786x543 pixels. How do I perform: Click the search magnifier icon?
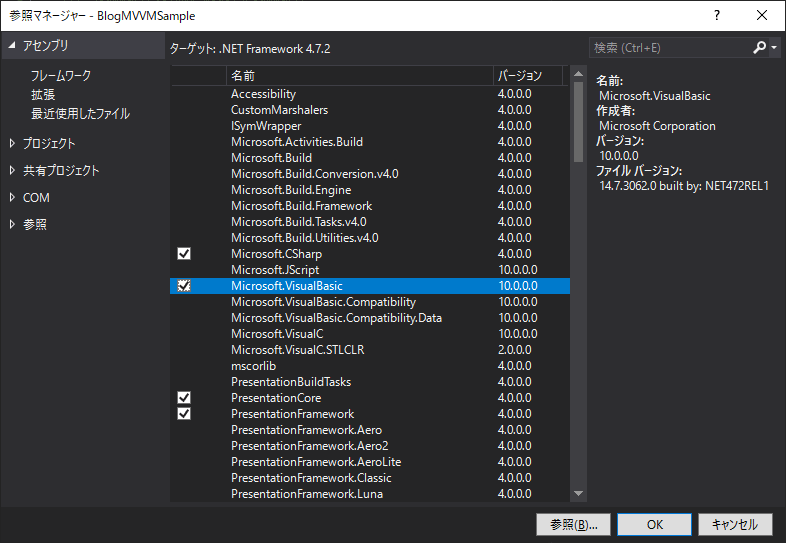(x=759, y=48)
